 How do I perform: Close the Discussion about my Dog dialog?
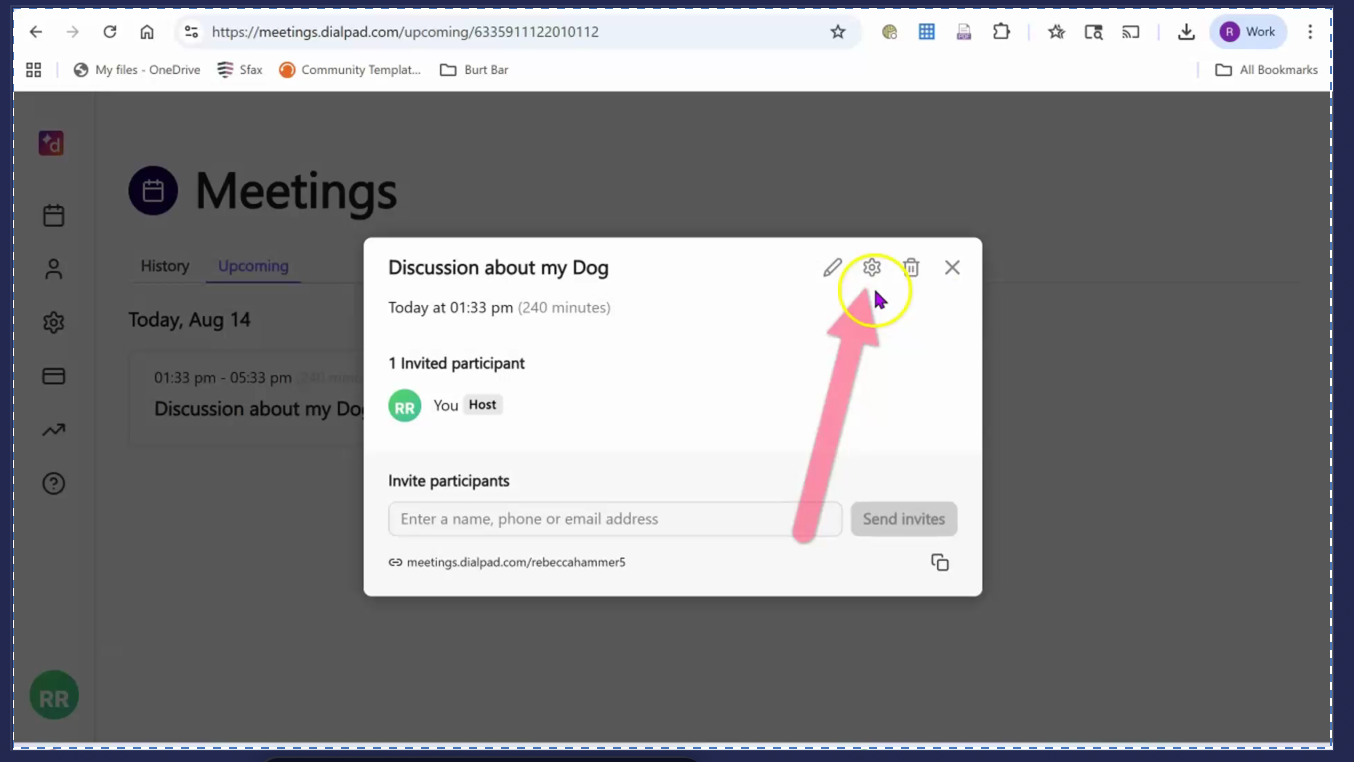pos(952,267)
